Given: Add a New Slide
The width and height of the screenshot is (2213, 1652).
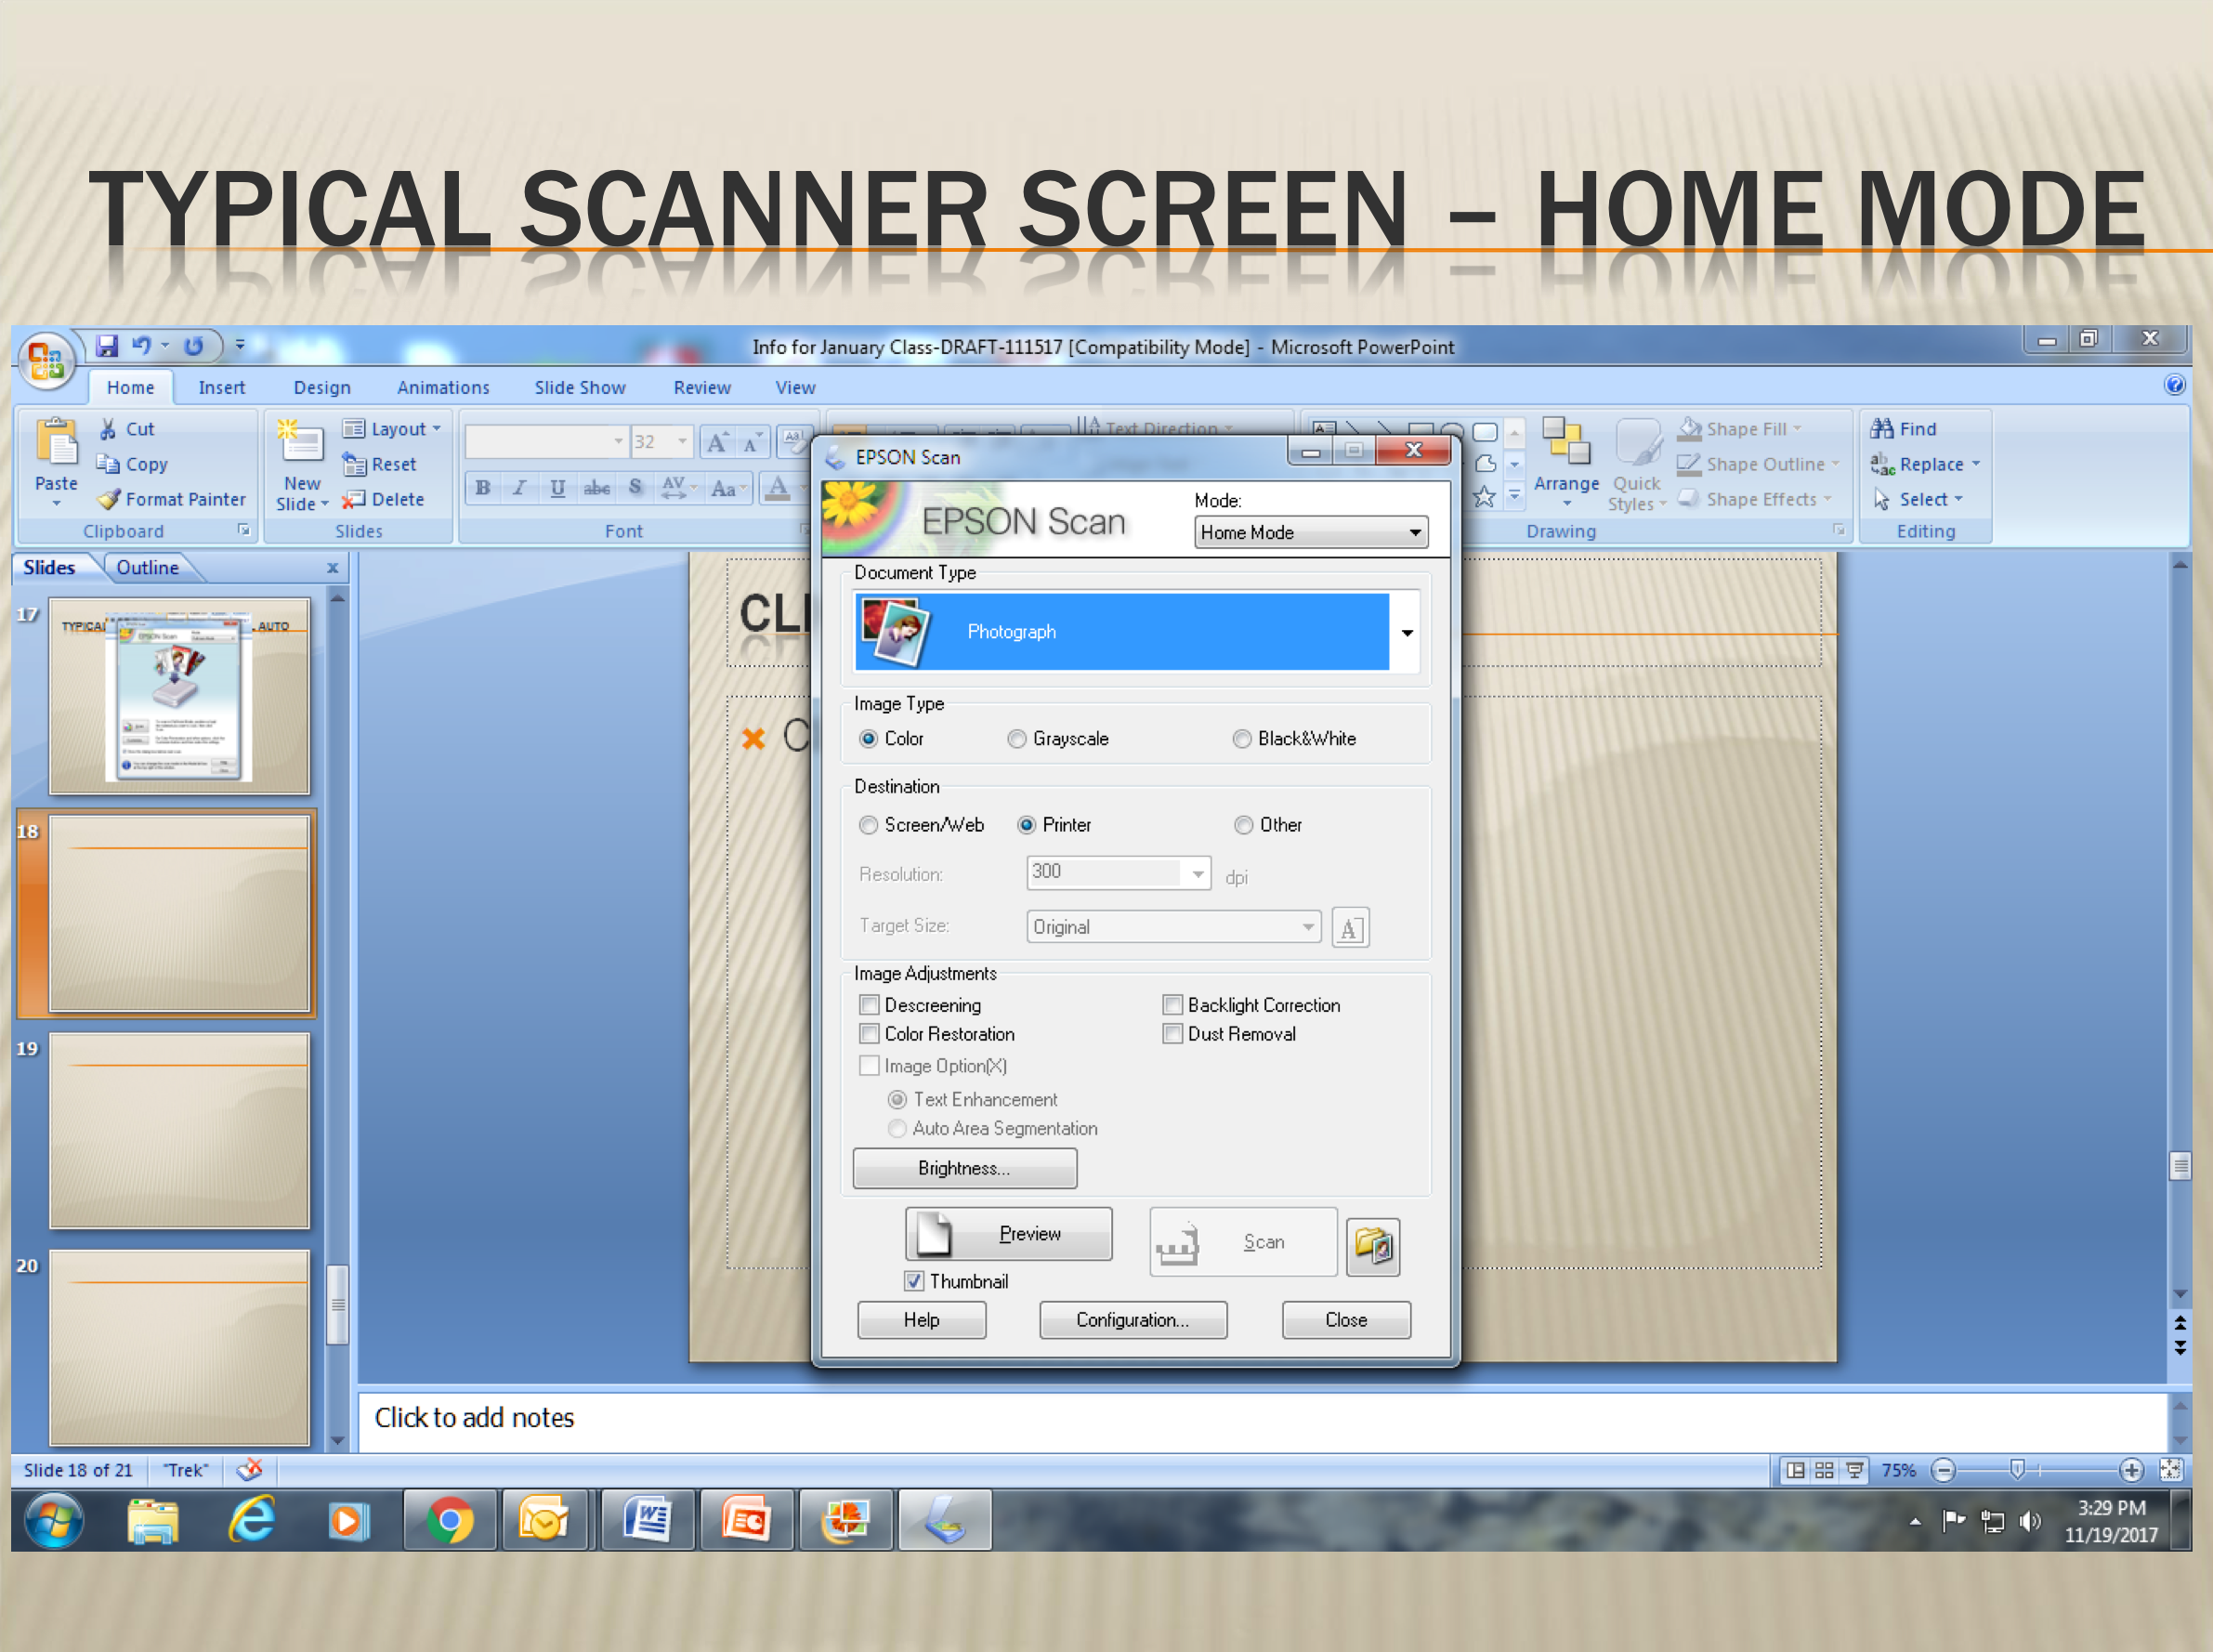Looking at the screenshot, I should point(301,465).
